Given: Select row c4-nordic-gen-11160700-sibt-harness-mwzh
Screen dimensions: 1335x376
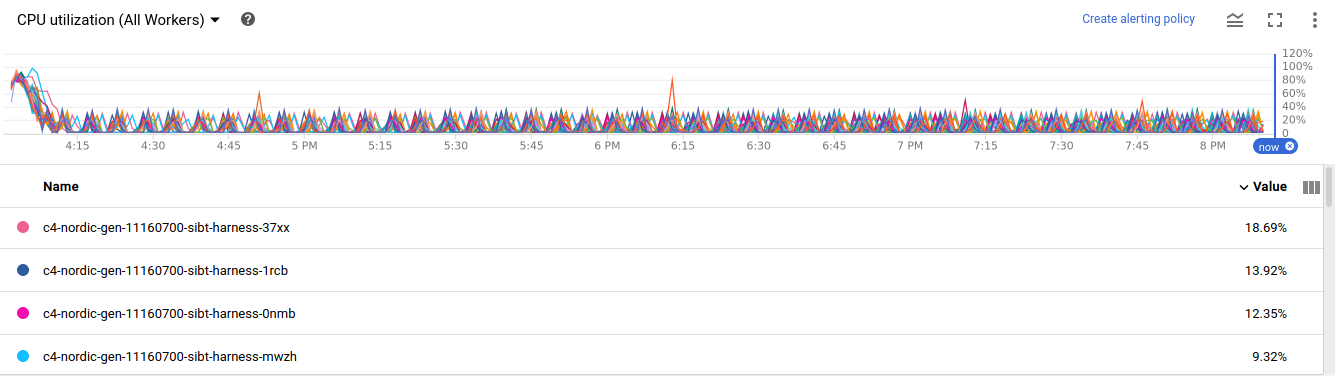Looking at the screenshot, I should pos(662,355).
